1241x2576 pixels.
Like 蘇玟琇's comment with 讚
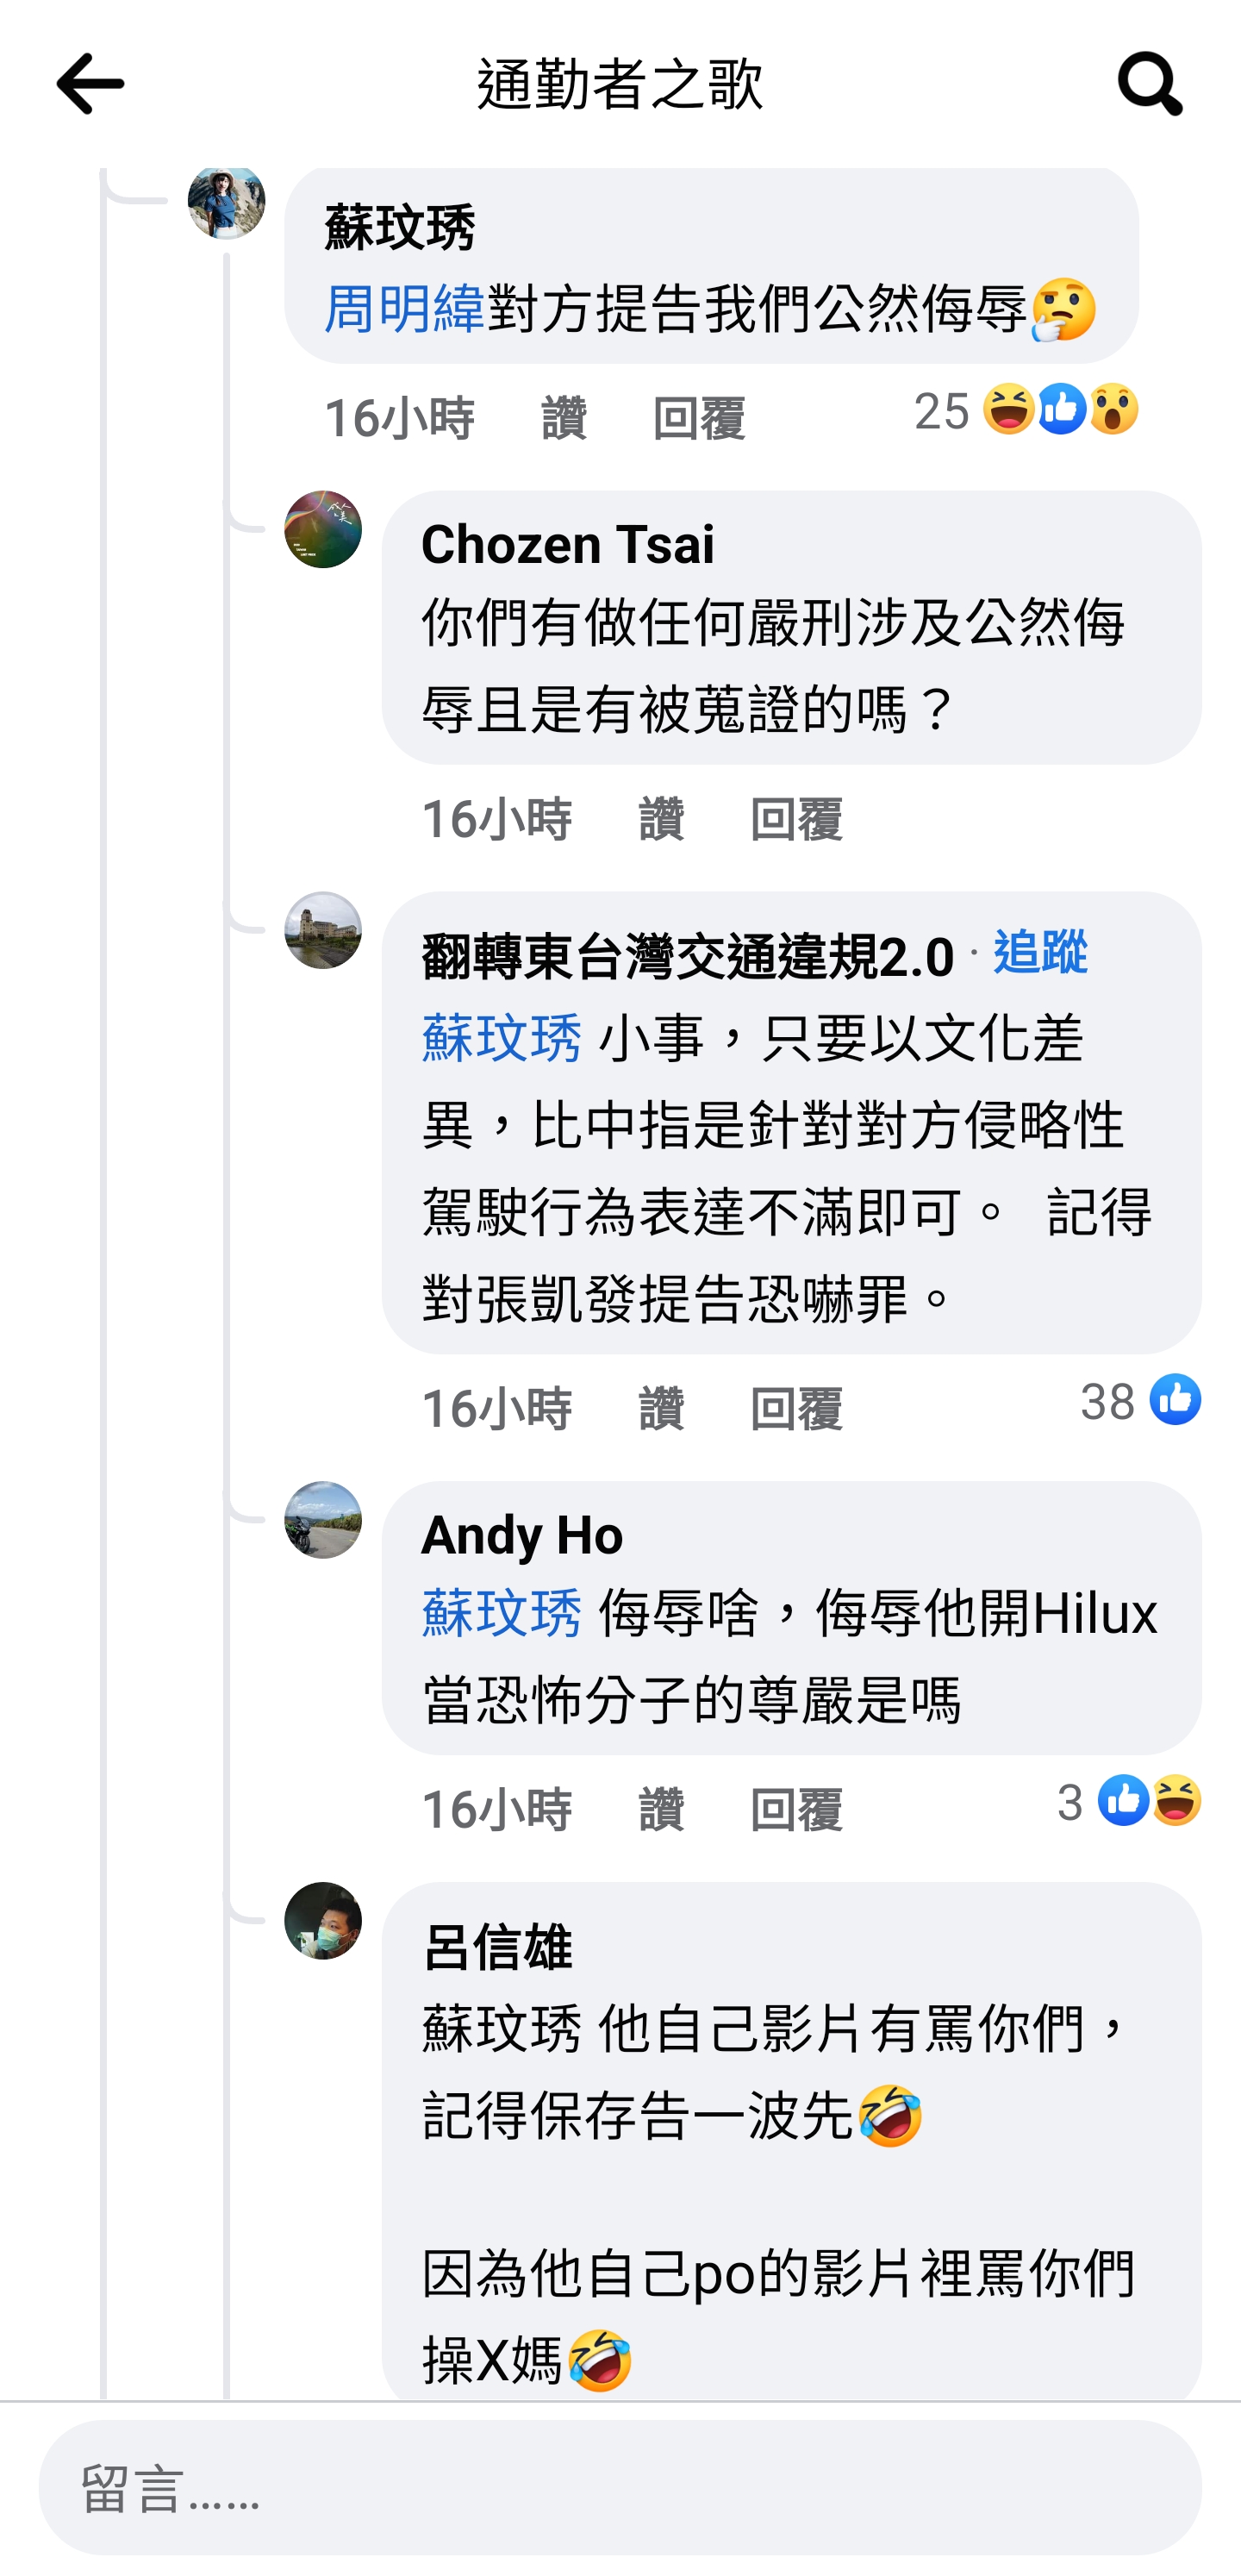point(564,418)
